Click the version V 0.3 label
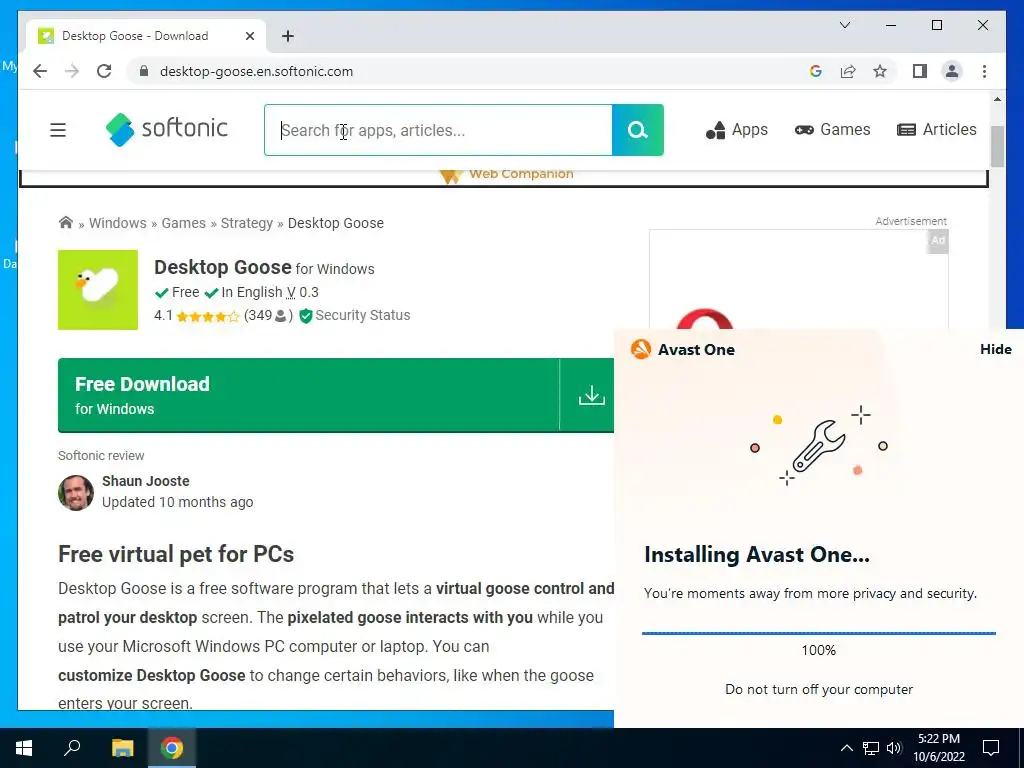Viewport: 1024px width, 768px height. coord(302,293)
